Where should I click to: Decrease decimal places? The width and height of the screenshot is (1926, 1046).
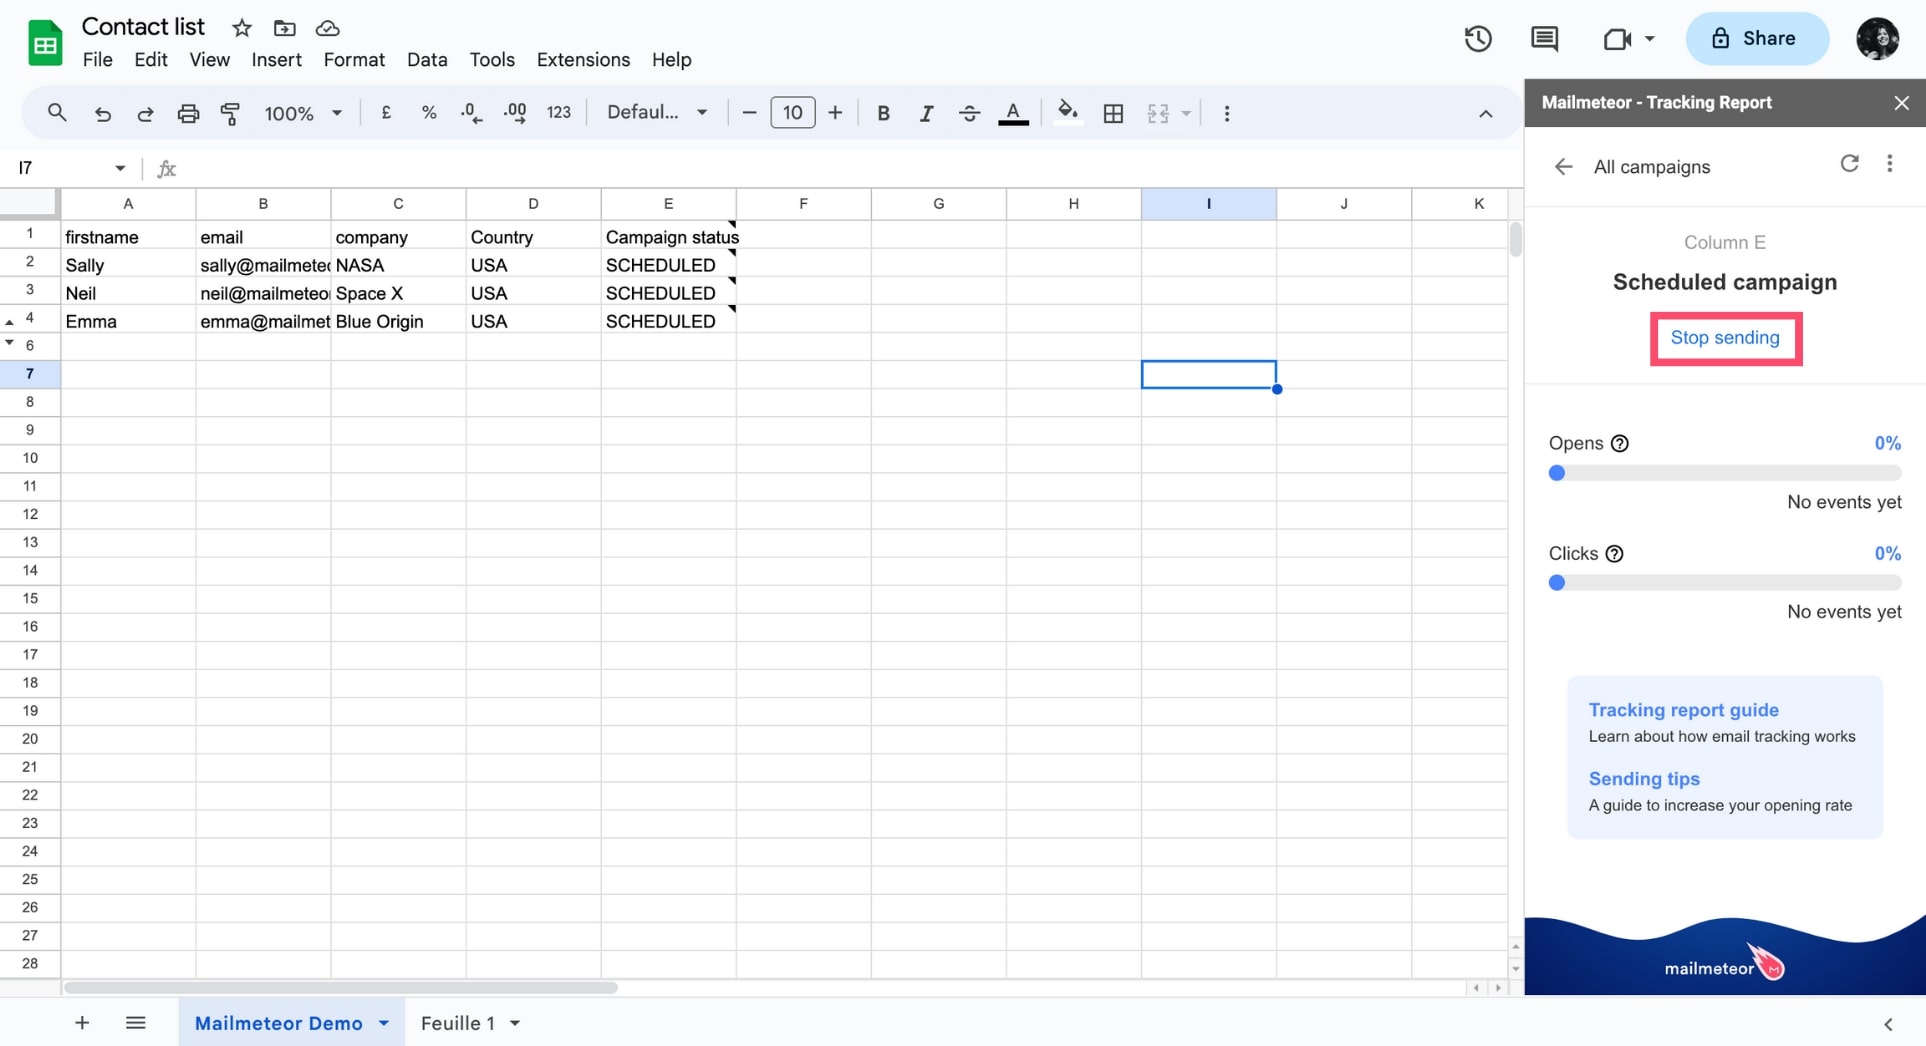pos(471,113)
